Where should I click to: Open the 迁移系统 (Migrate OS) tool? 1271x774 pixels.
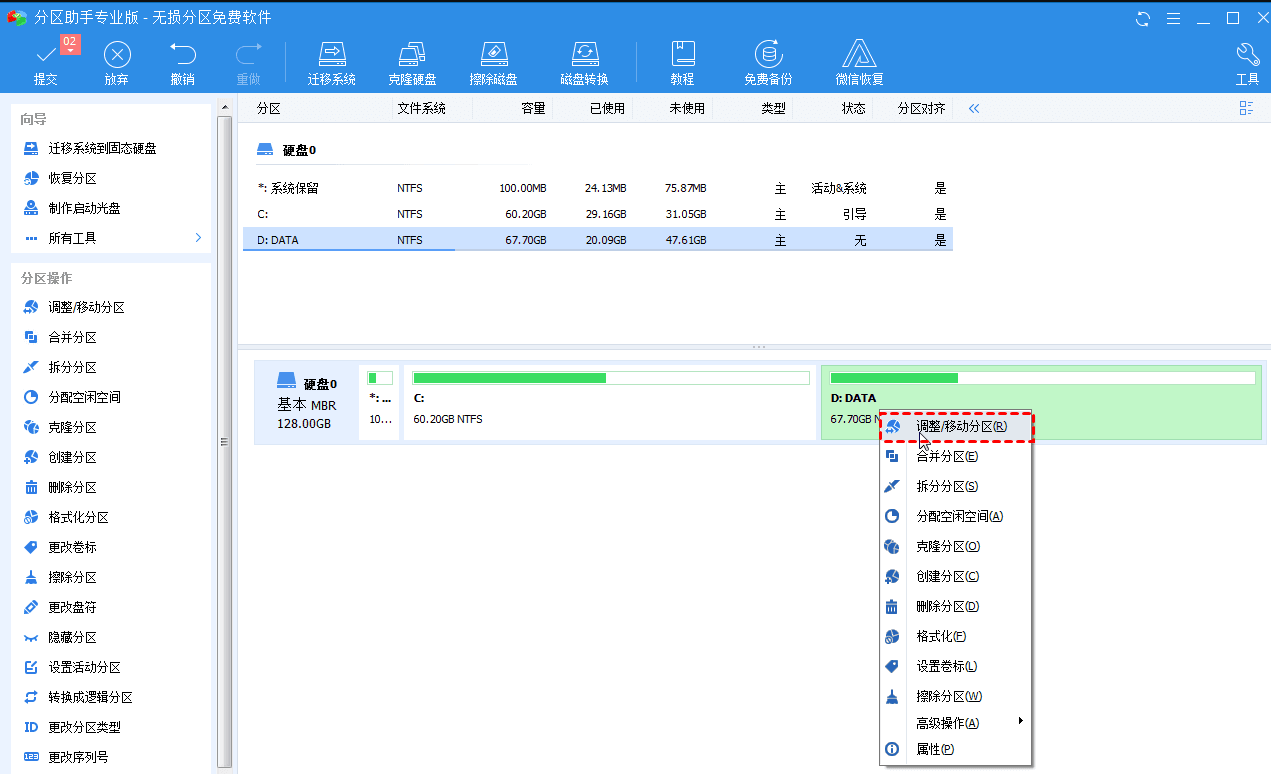331,62
